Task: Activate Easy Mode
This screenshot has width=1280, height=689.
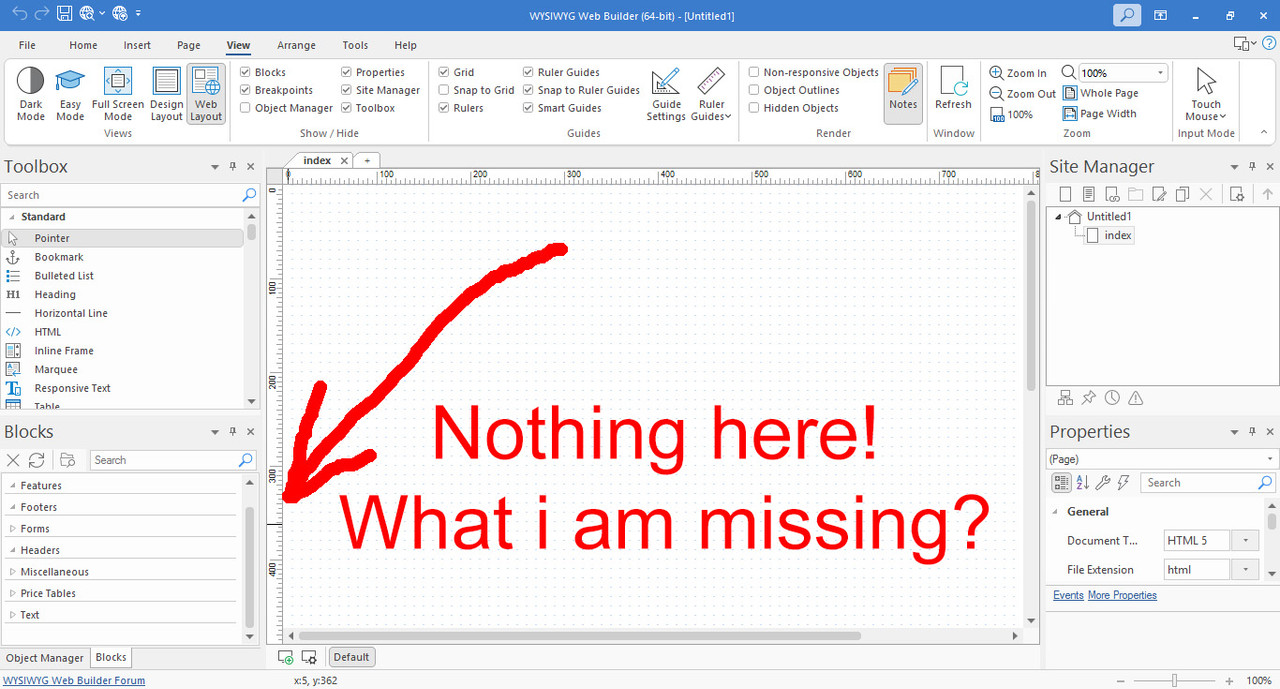Action: [x=70, y=94]
